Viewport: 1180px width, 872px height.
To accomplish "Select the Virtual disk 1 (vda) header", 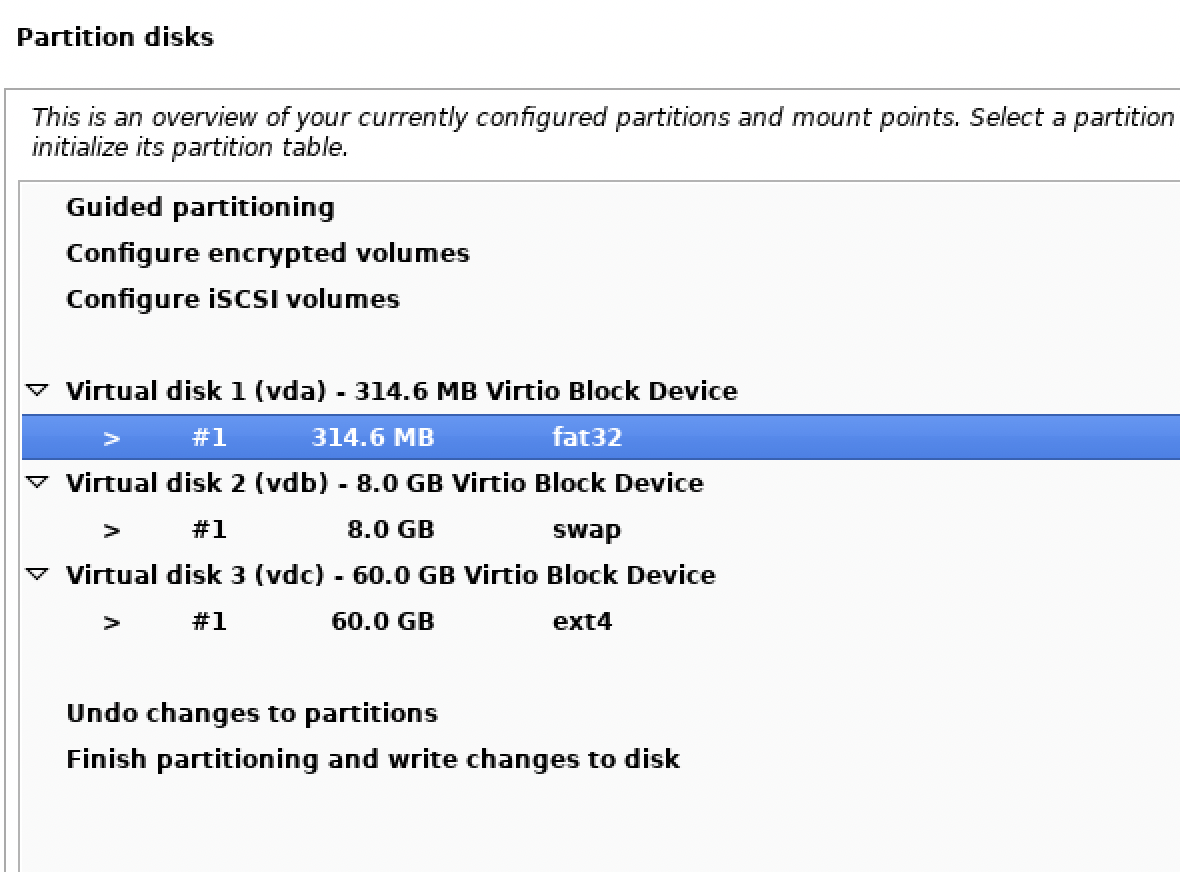I will (x=401, y=391).
